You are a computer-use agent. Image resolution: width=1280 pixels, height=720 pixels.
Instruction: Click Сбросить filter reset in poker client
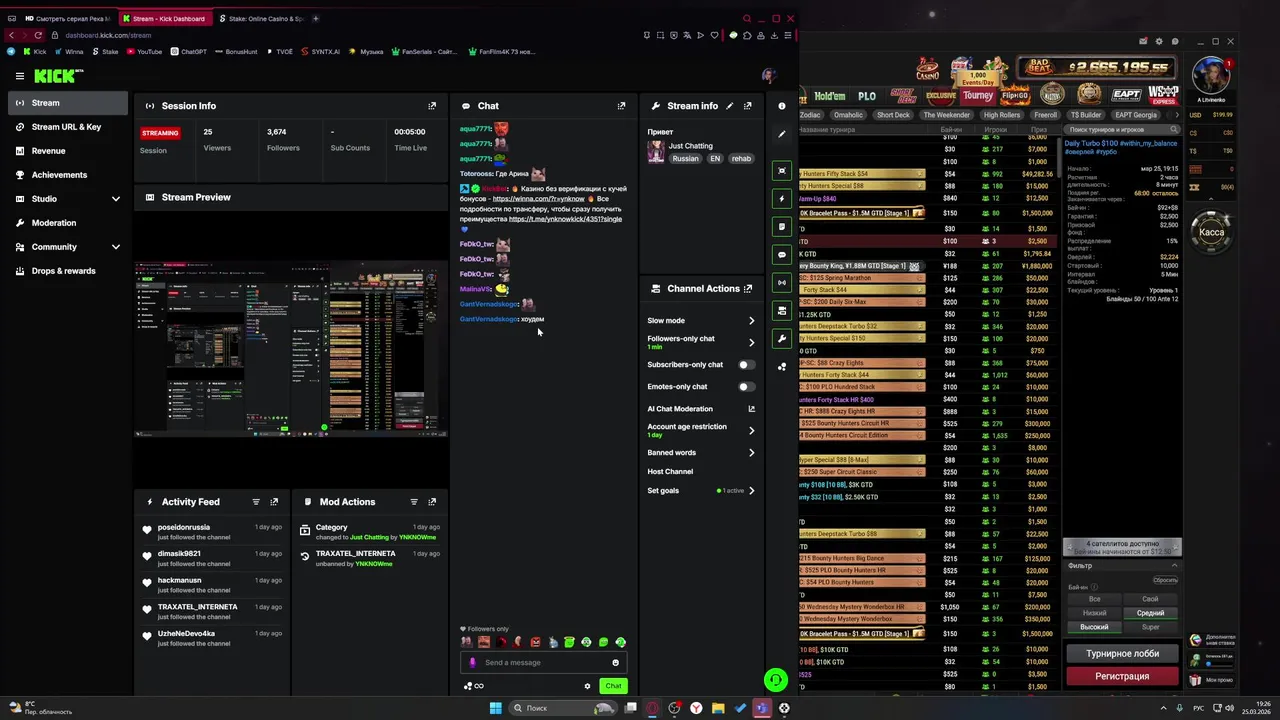pos(1165,580)
